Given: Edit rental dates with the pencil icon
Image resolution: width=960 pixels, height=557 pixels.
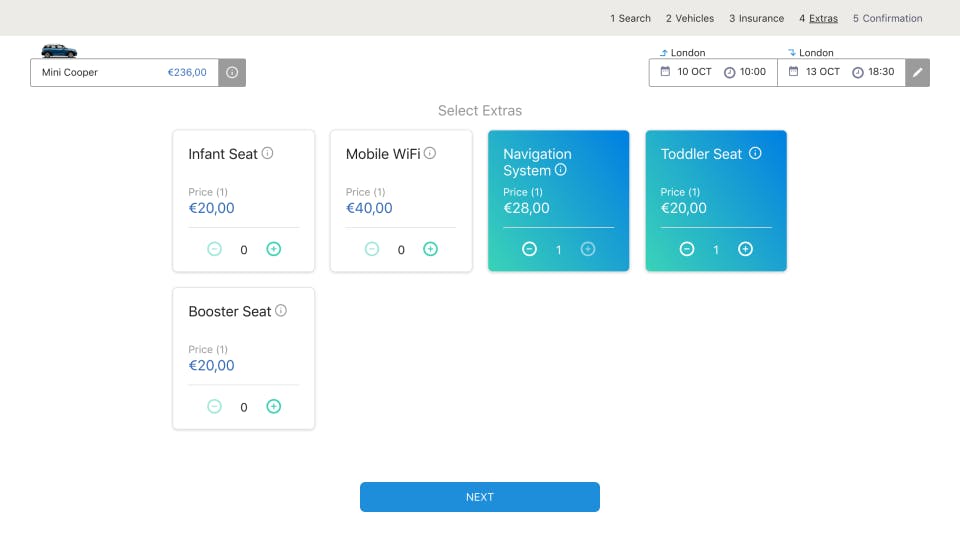Looking at the screenshot, I should 918,73.
